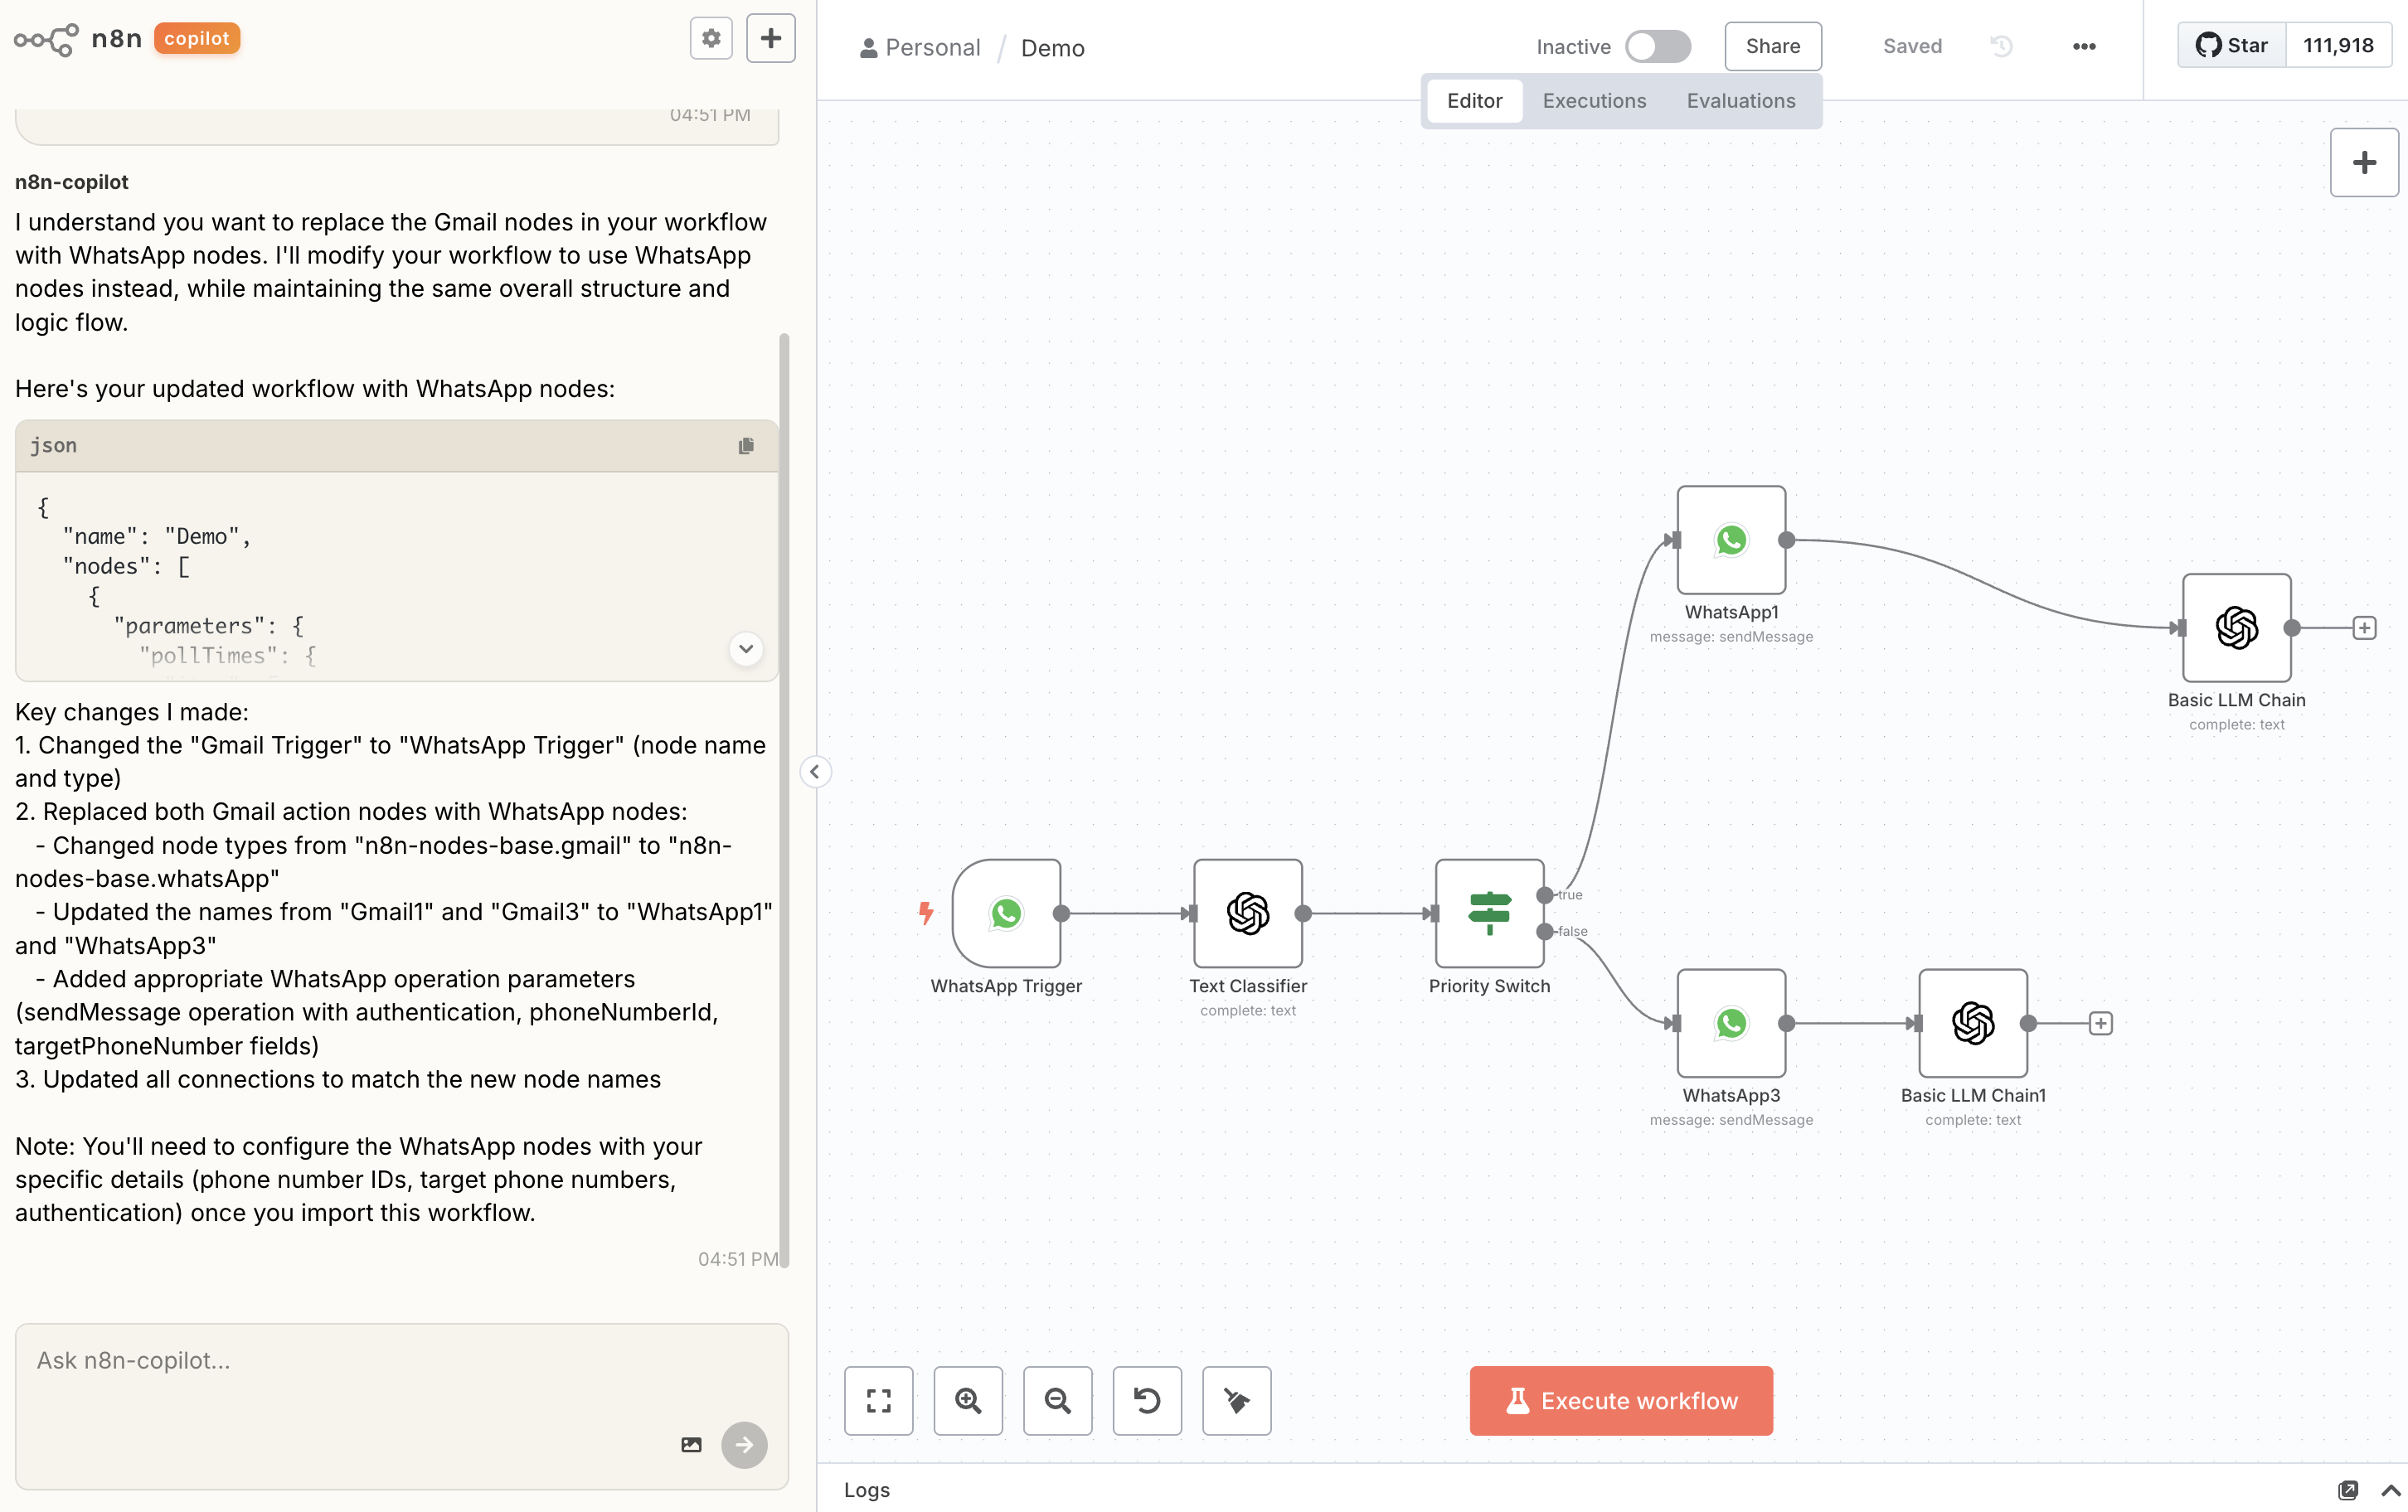Viewport: 2408px width, 1512px height.
Task: Click the Priority Switch false output
Action: coord(1545,932)
